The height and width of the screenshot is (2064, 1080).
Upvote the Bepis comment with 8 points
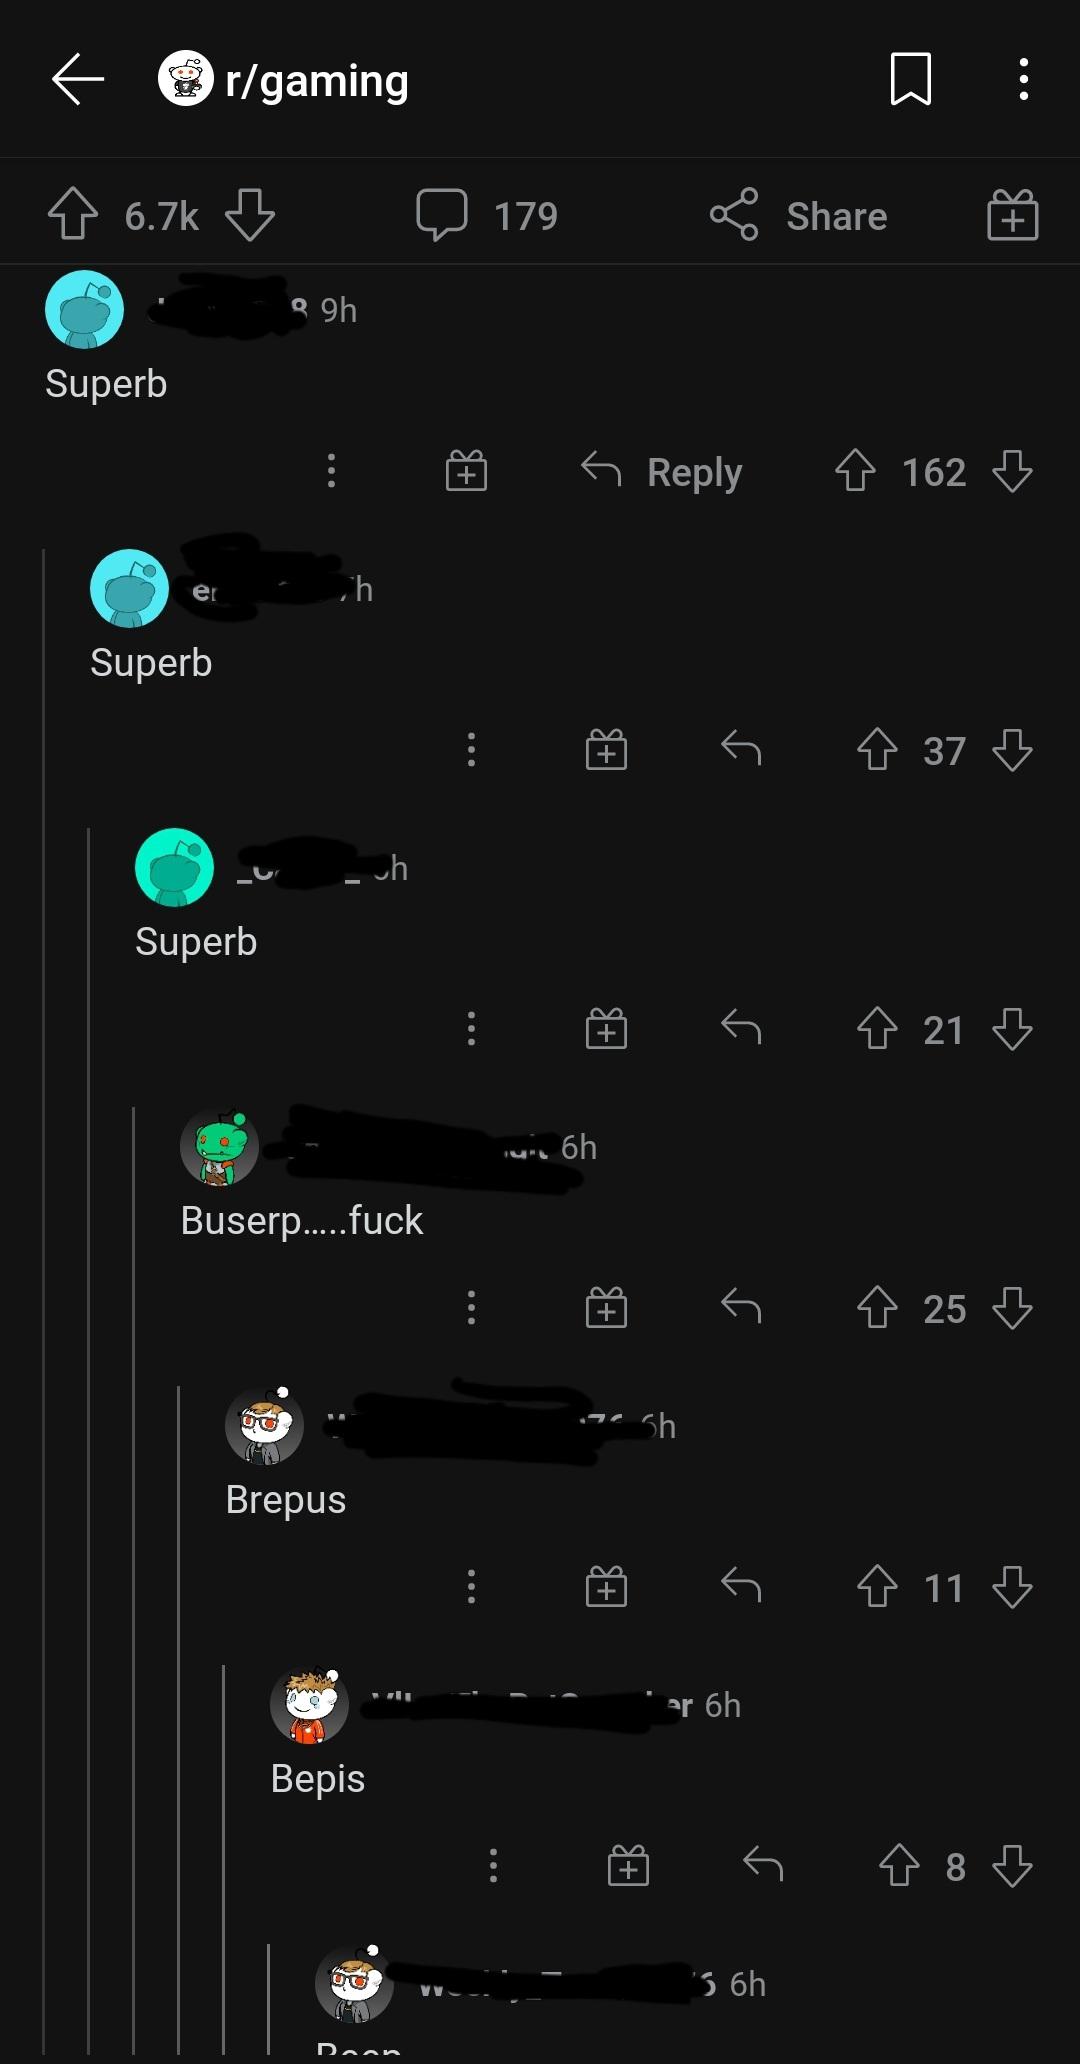(899, 1866)
